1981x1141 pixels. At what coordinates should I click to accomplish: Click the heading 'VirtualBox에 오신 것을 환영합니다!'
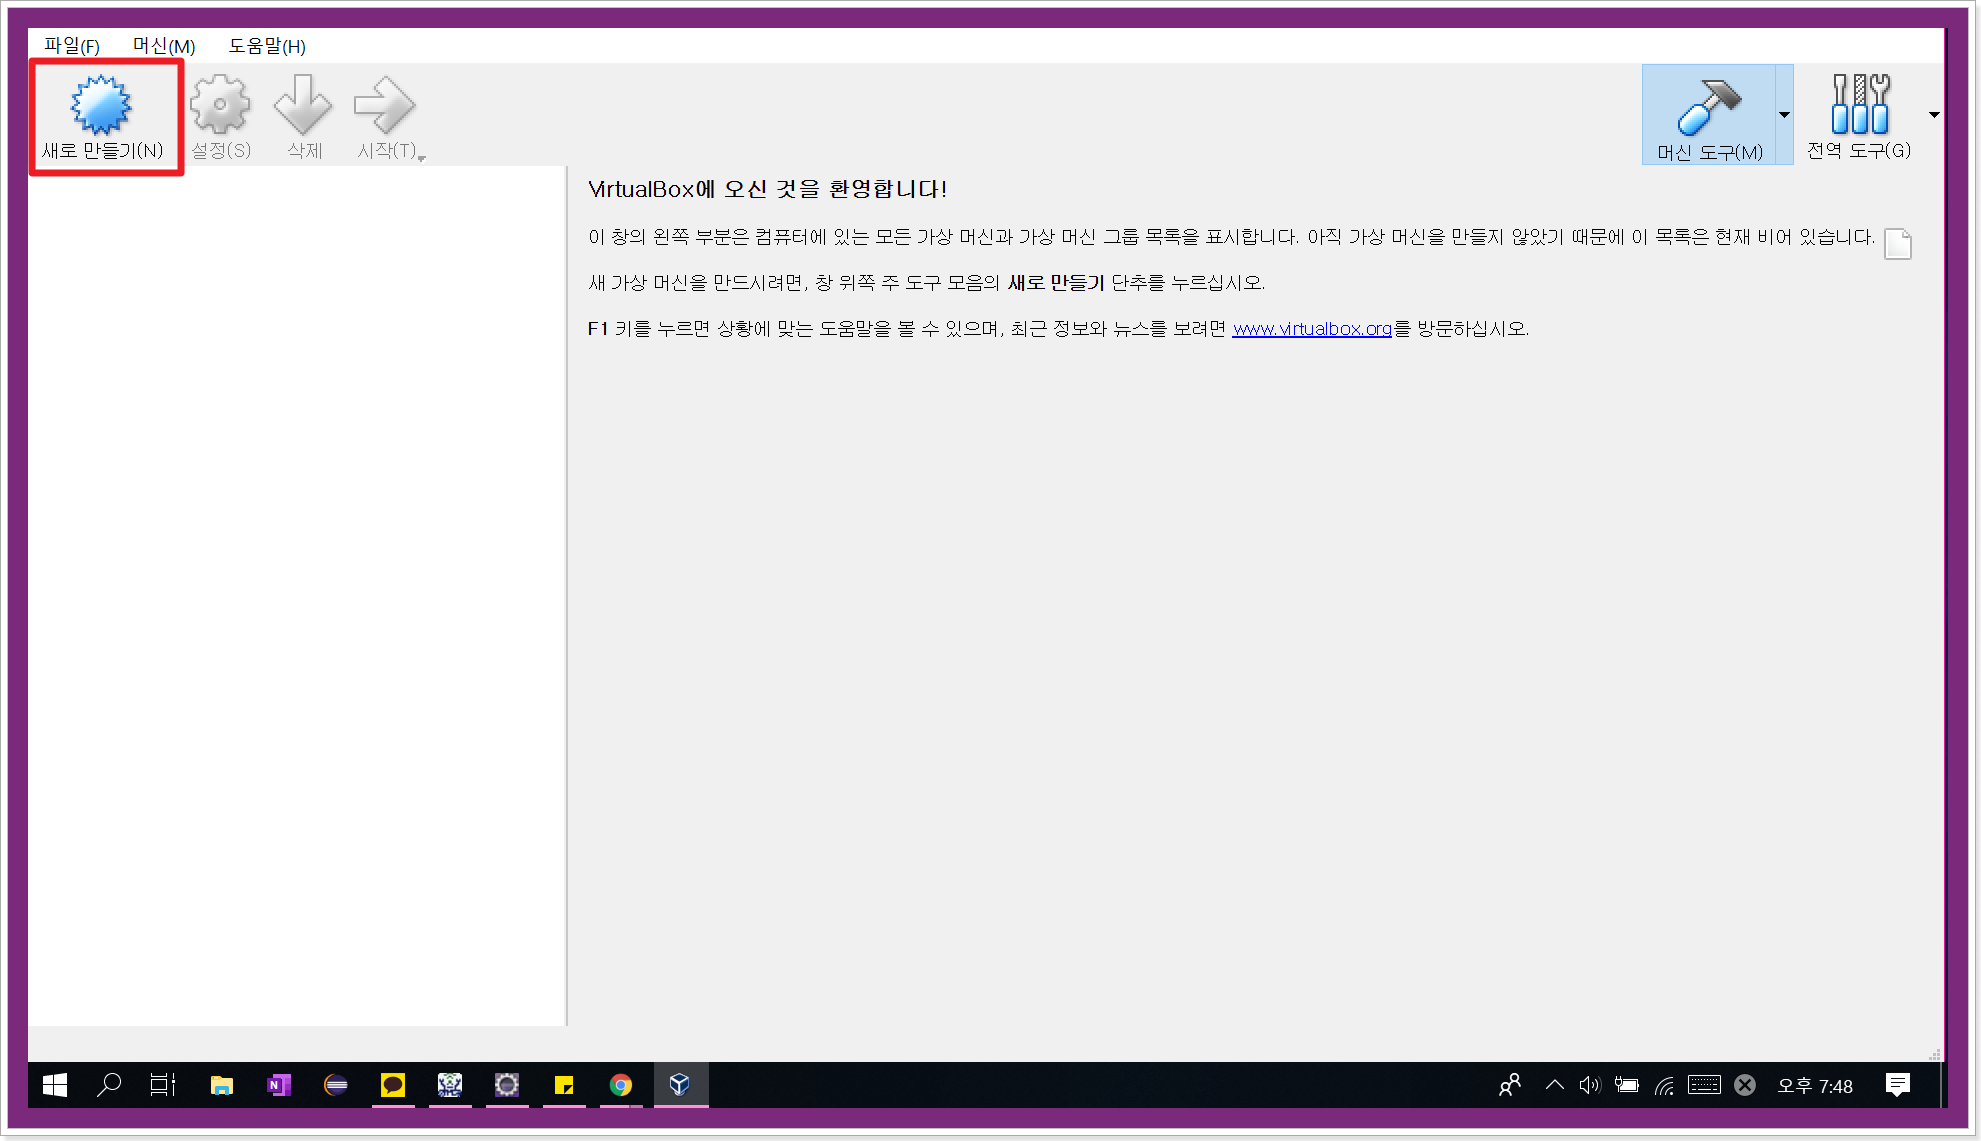[x=768, y=189]
